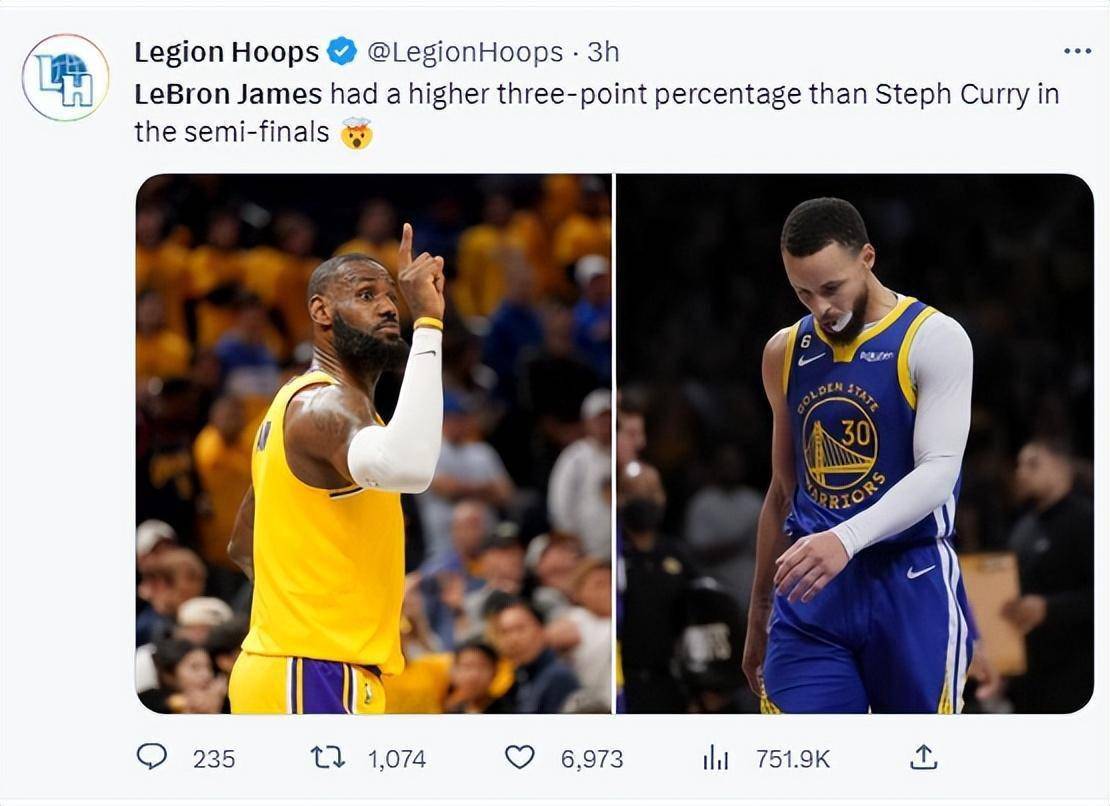1110x806 pixels.
Task: Click the share upload arrow icon
Action: pyautogui.click(x=923, y=757)
